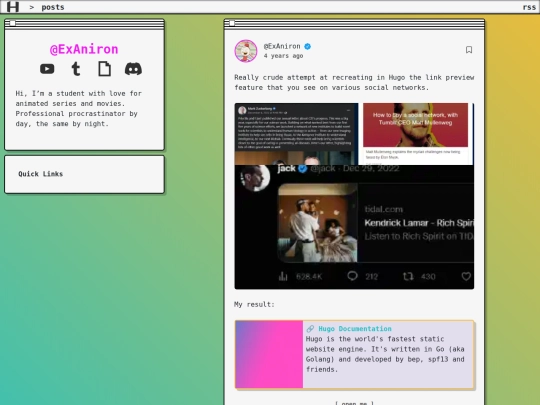
Task: Click the profile bio text about animated series
Action: point(79,108)
